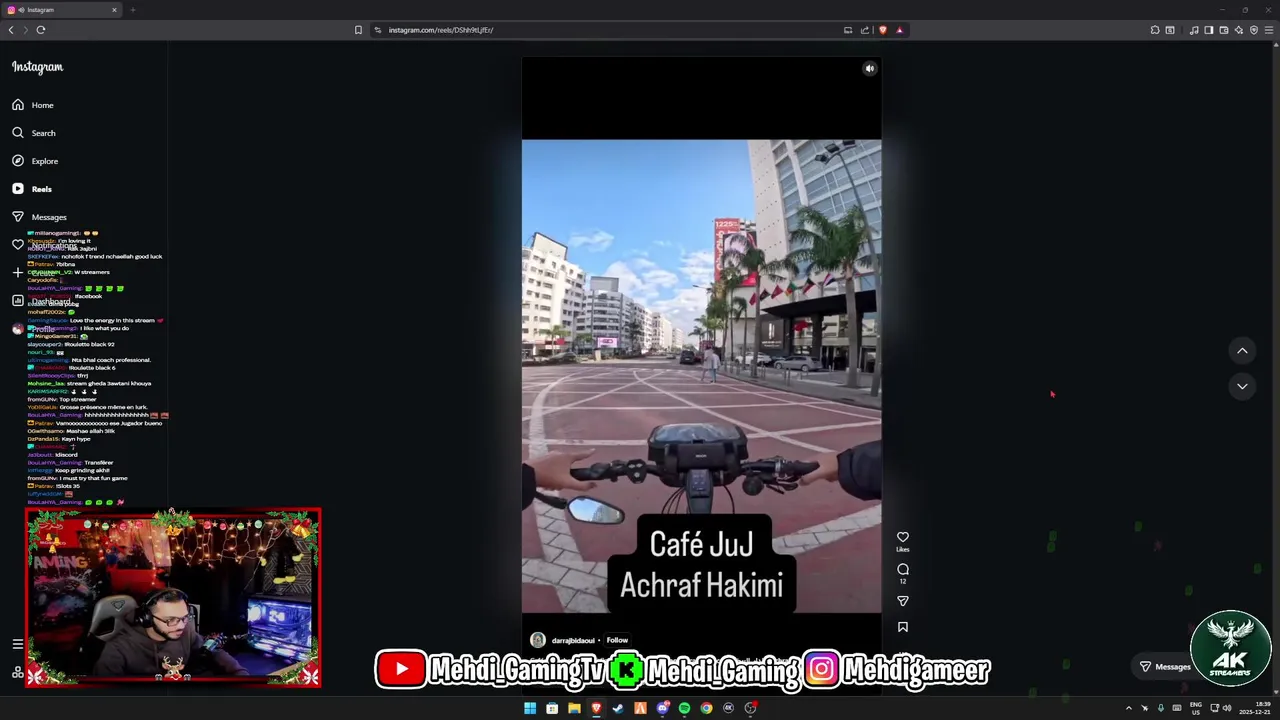The image size is (1280, 720).
Task: Click the Instagram logo wordmark
Action: coord(37,67)
